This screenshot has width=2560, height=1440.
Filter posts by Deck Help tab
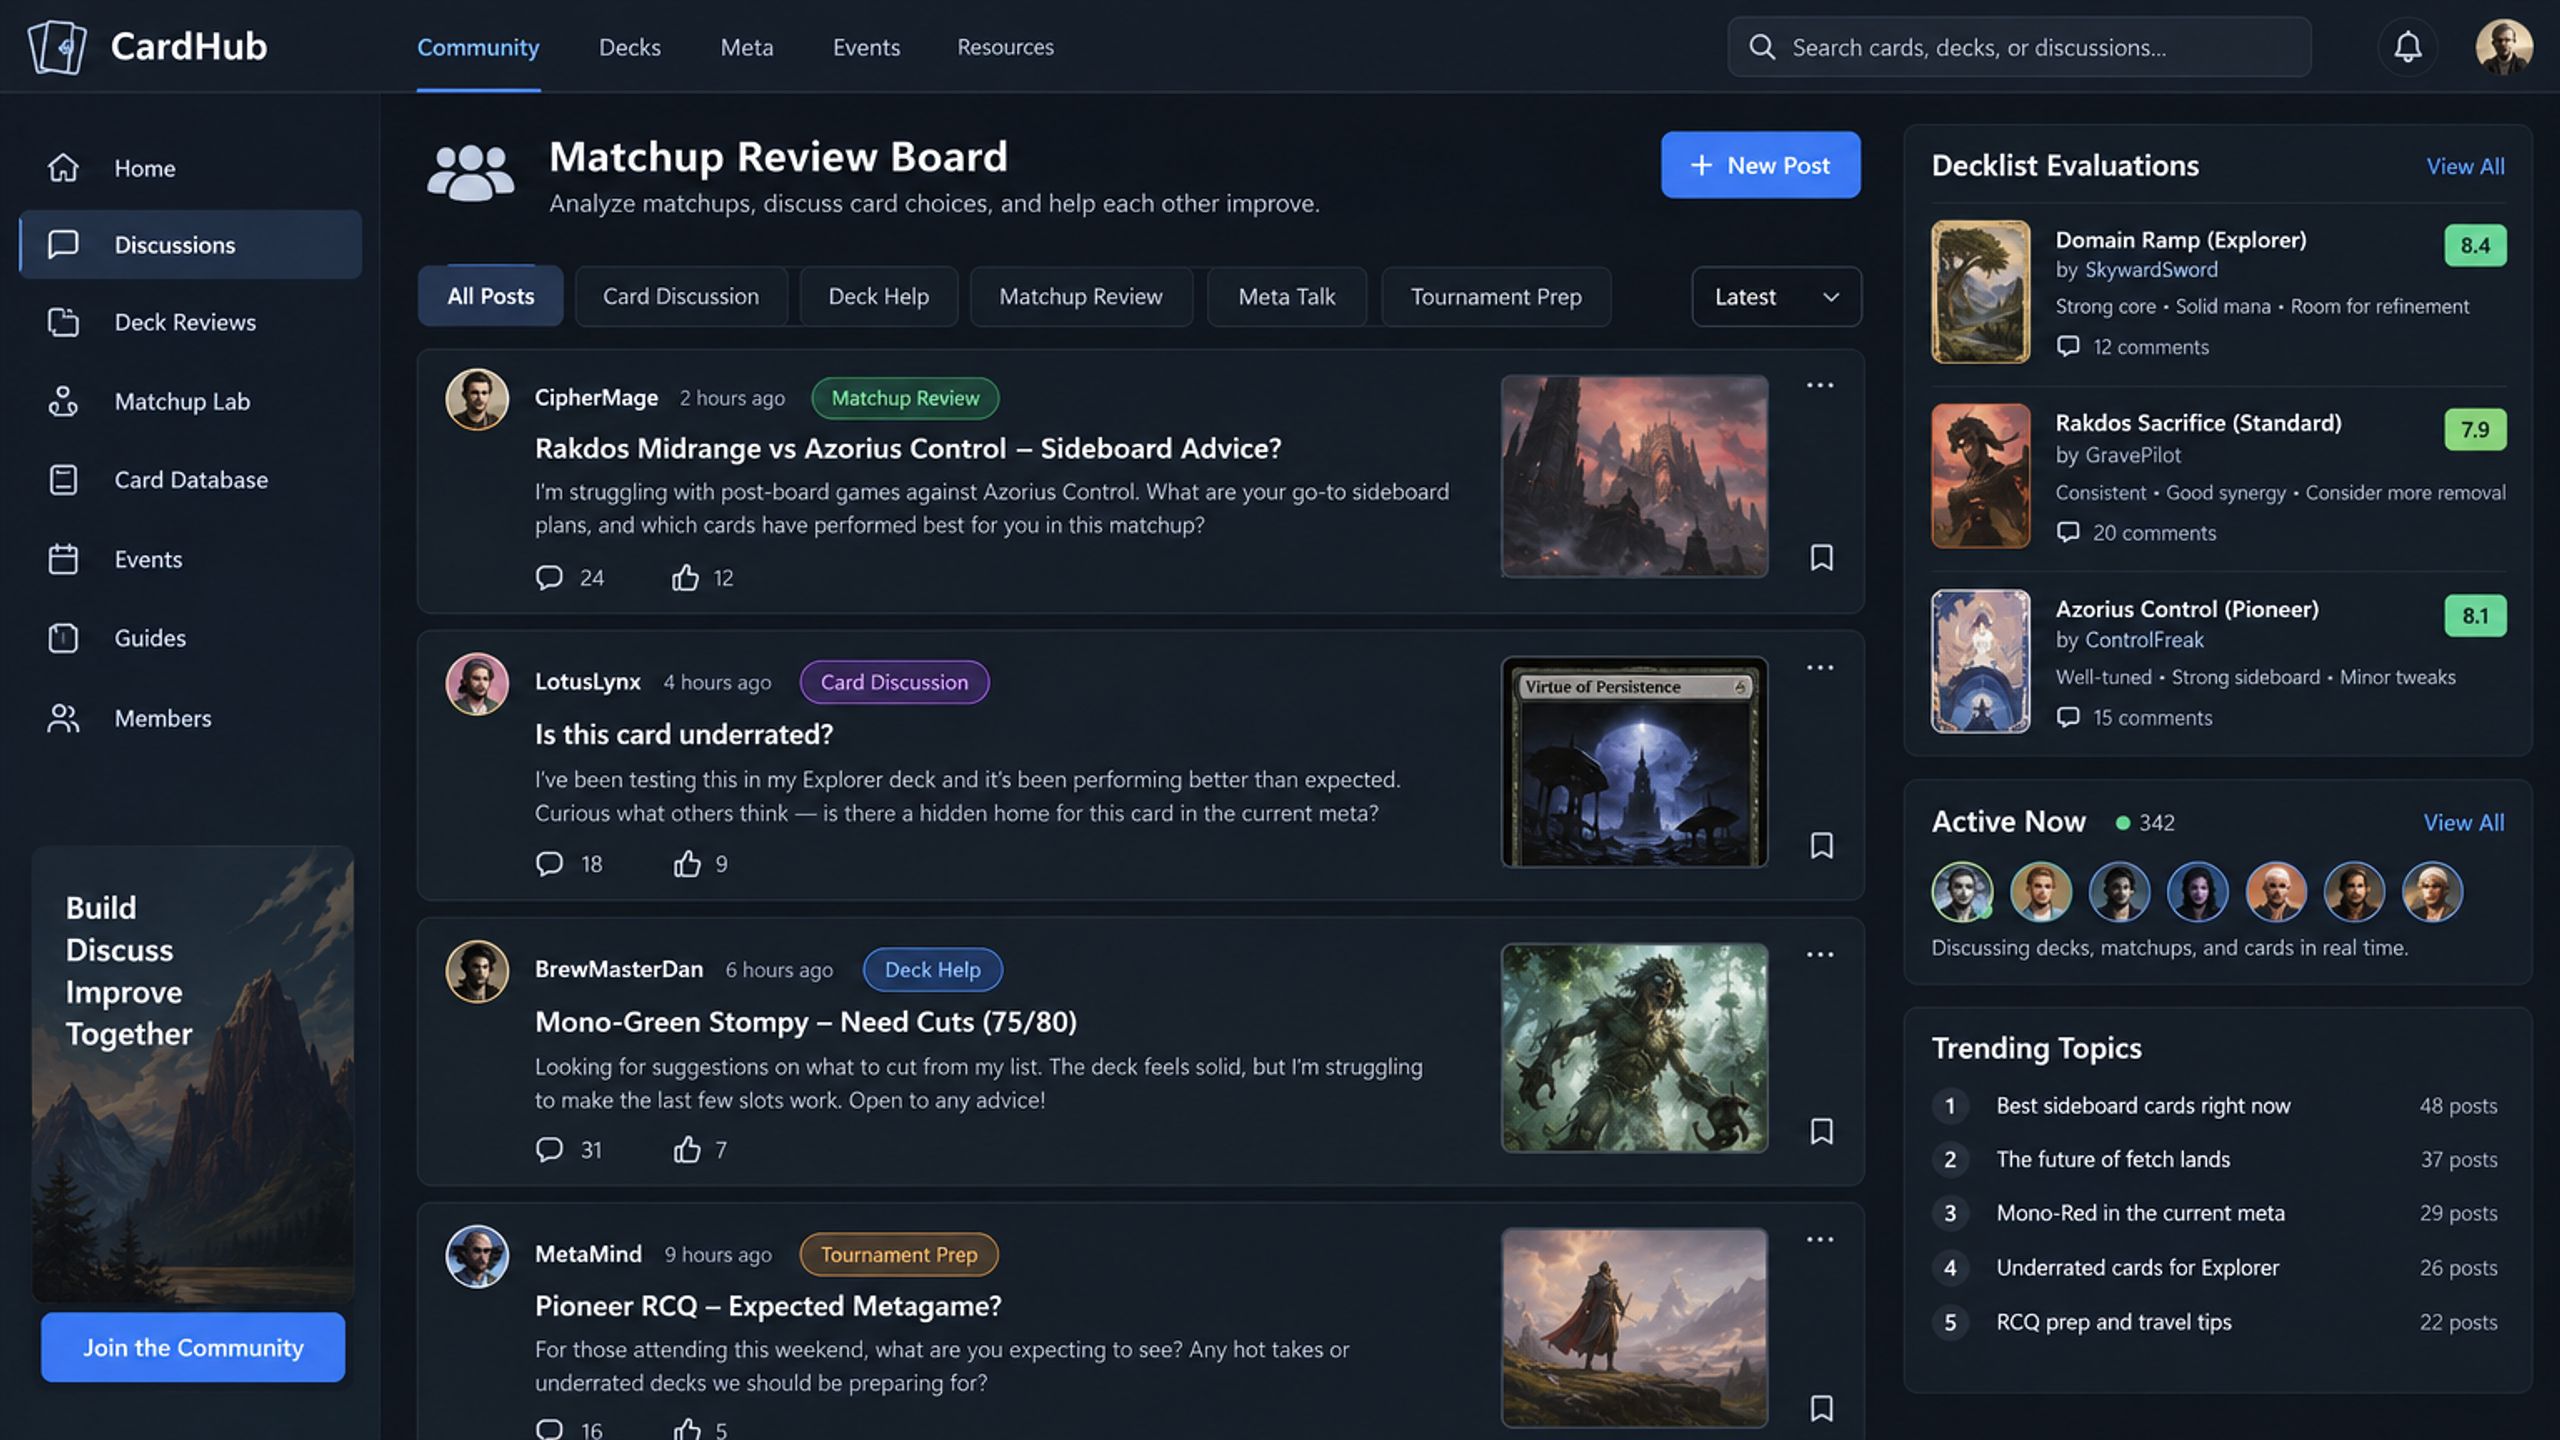point(878,296)
